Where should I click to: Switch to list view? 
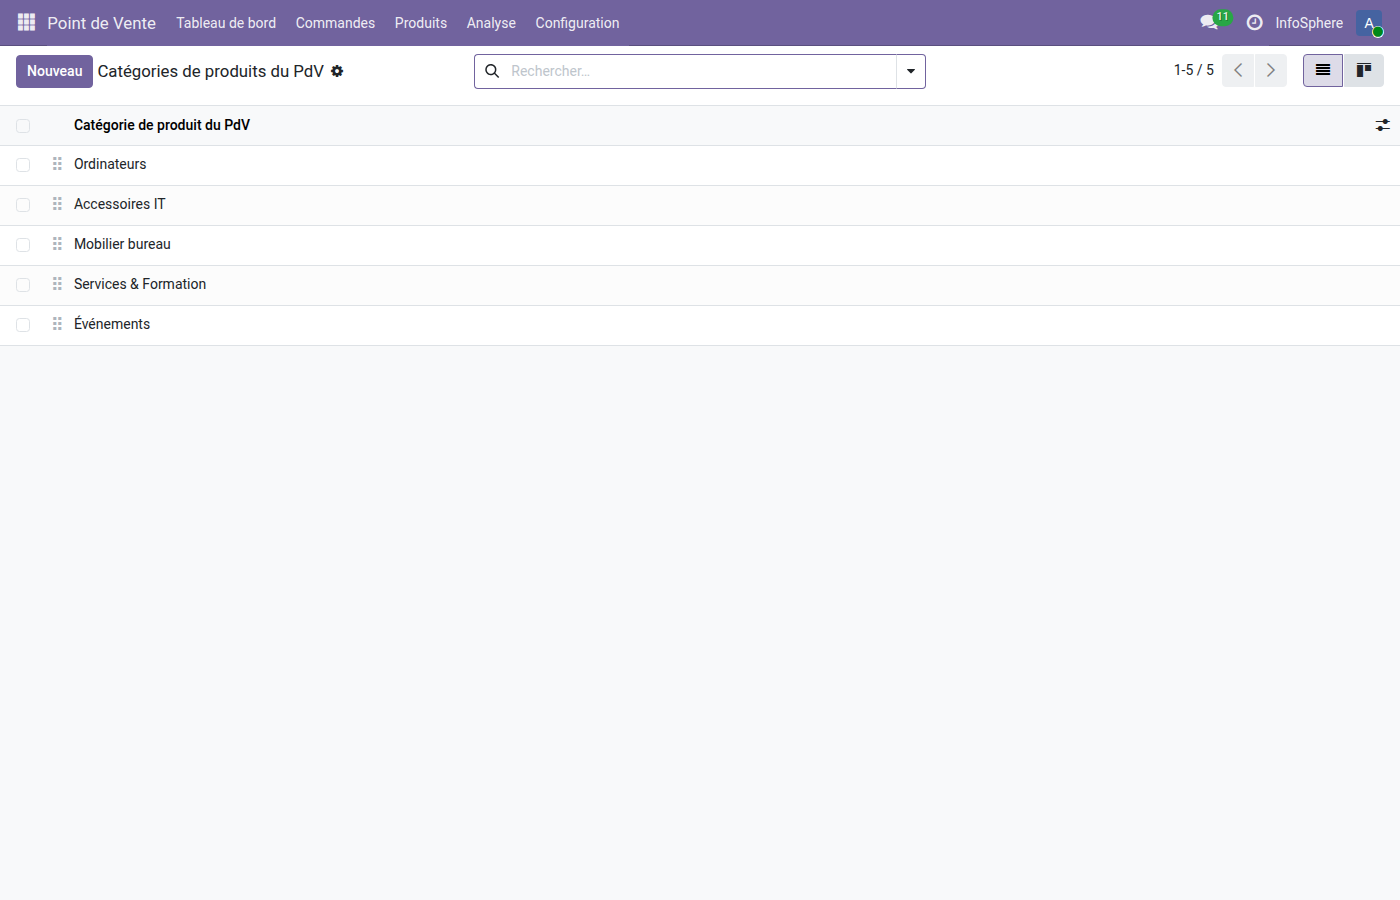pos(1322,71)
